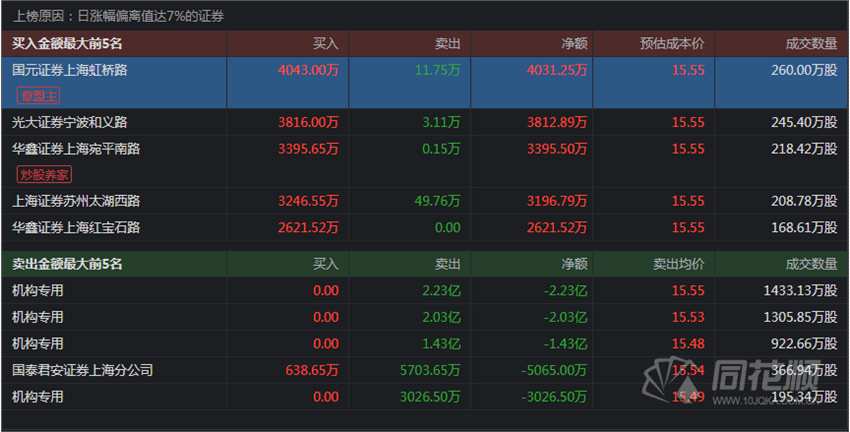
Task: Select the 4043.00万 buy amount cell
Action: (309, 70)
